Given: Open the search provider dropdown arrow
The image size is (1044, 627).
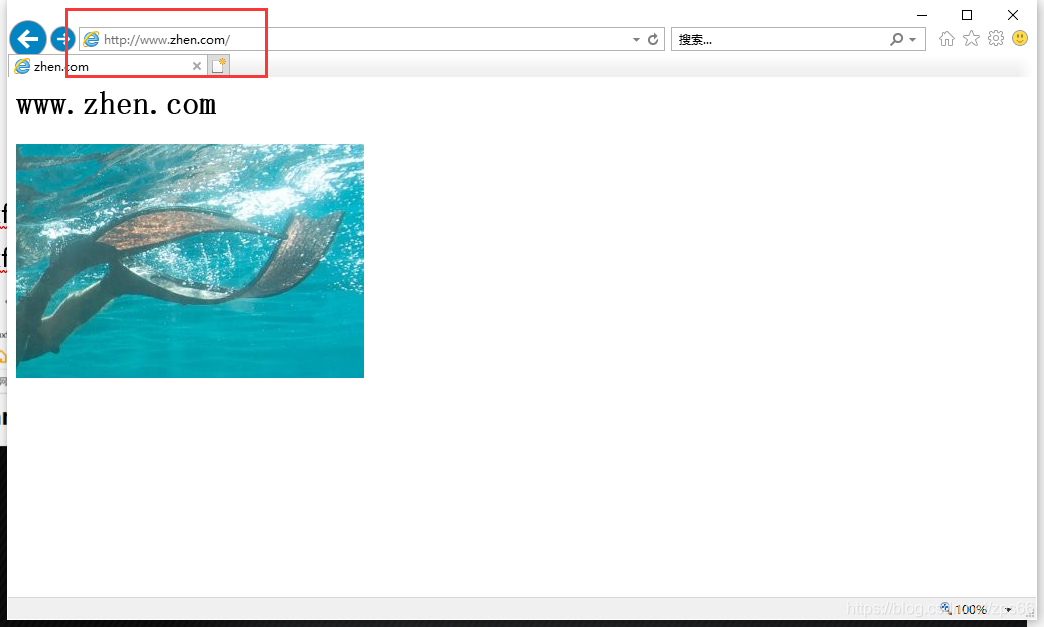Looking at the screenshot, I should (913, 40).
